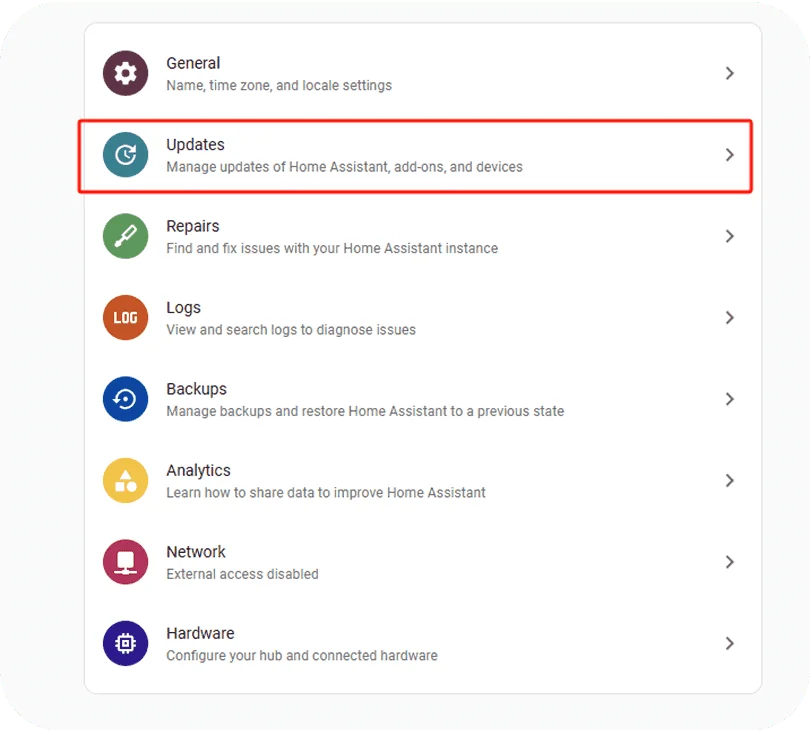This screenshot has width=810, height=730.
Task: Open the Backups settings label
Action: click(196, 389)
